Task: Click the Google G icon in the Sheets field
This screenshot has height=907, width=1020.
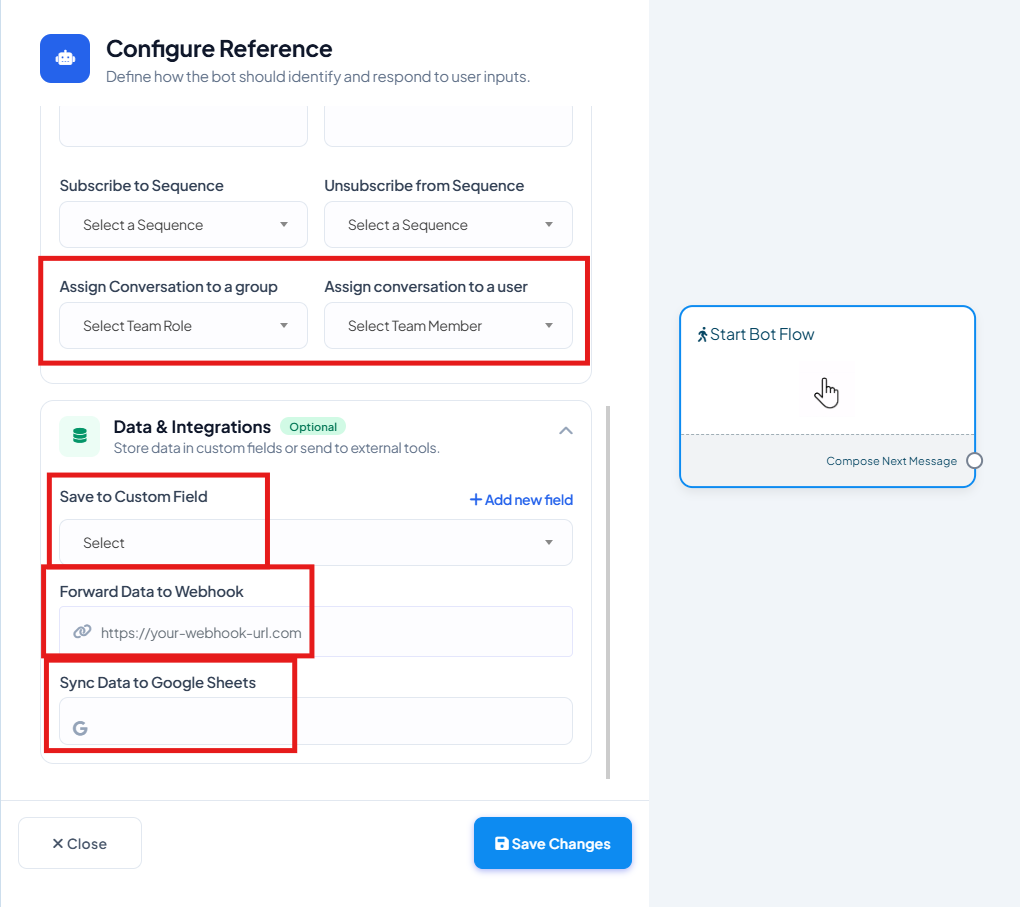Action: tap(80, 728)
